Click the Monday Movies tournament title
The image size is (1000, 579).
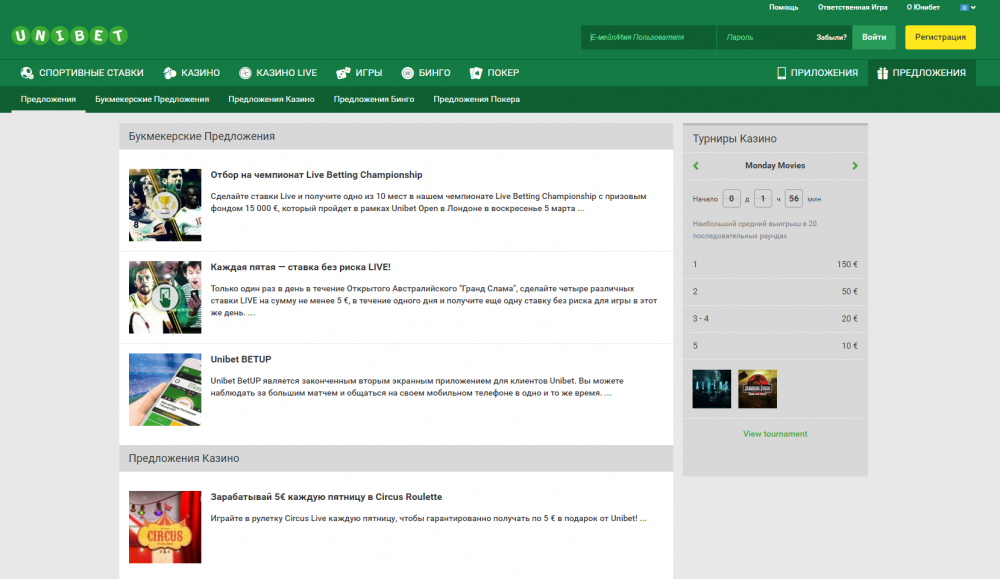[775, 166]
